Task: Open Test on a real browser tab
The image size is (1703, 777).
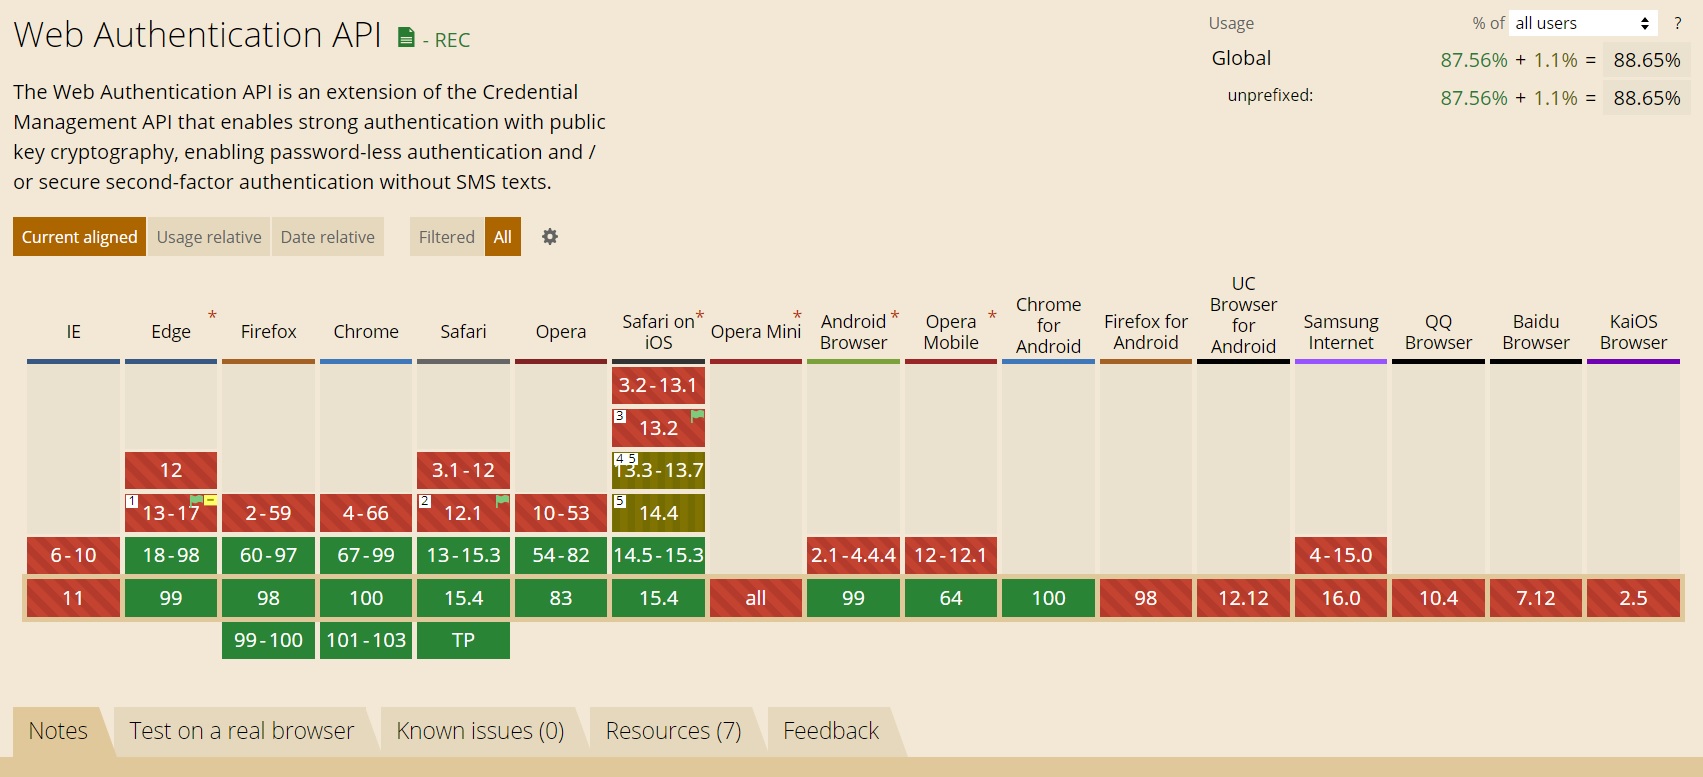Action: point(241,731)
